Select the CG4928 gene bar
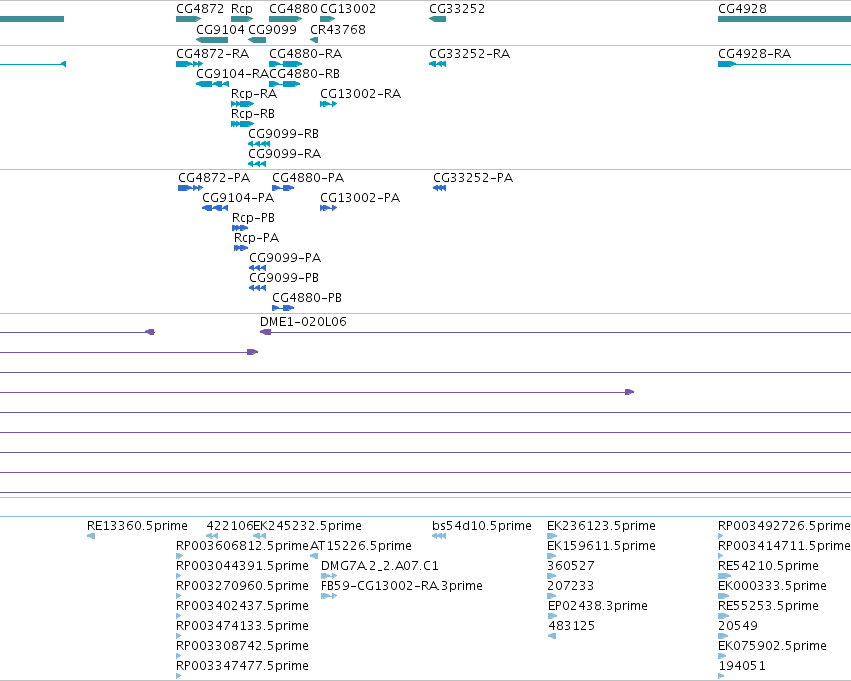Viewport: 851px width, 681px height. [x=784, y=19]
